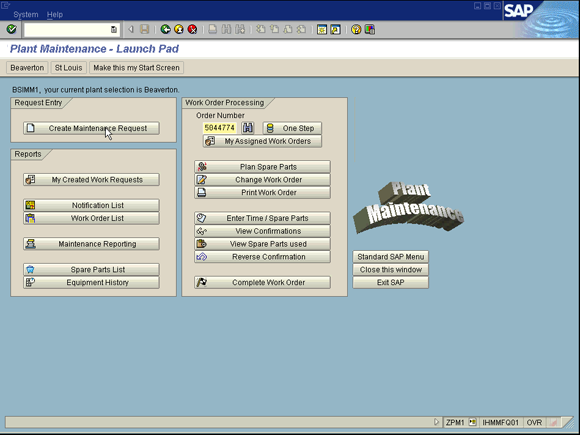
Task: Click the Find Next binoculars icon
Action: click(240, 29)
